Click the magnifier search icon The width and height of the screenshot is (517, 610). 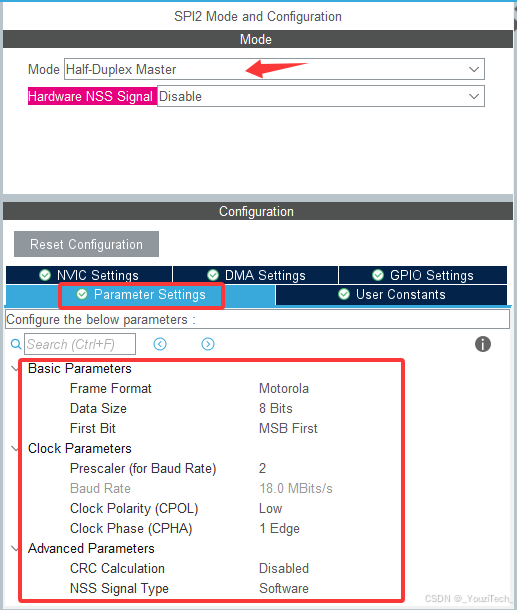click(16, 344)
